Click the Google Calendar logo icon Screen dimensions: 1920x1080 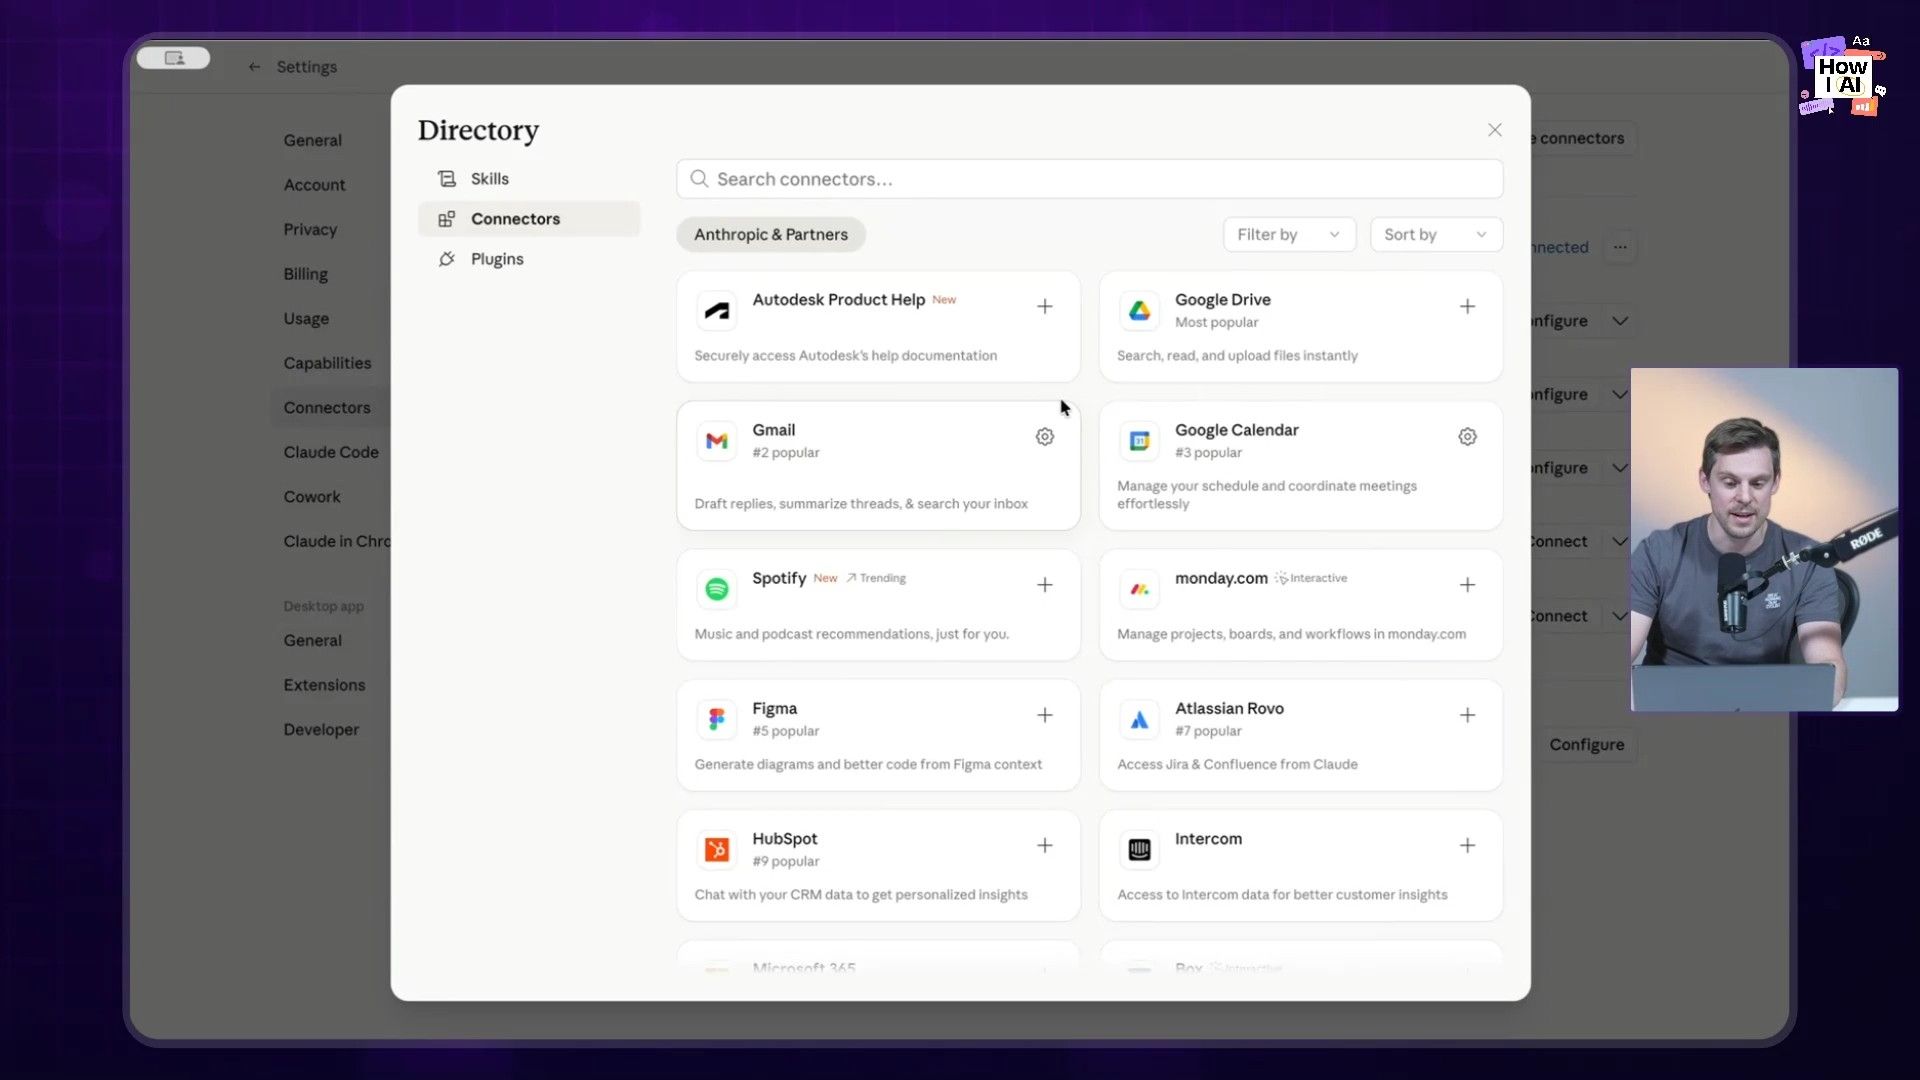[1139, 441]
